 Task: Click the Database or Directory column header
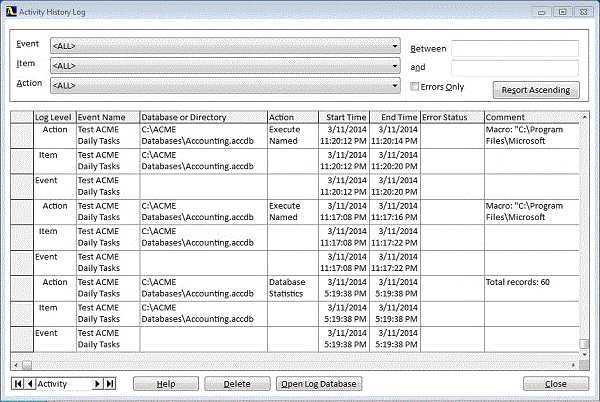[x=203, y=117]
